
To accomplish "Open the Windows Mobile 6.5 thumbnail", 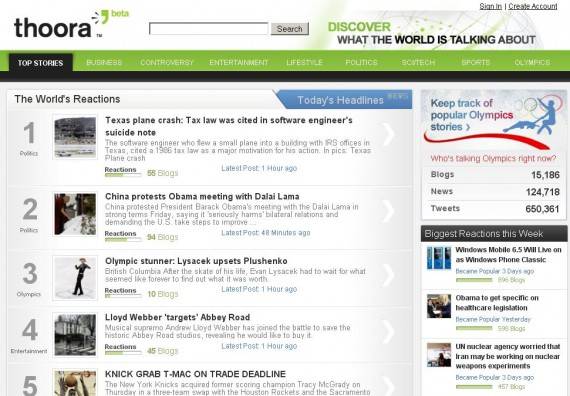I will 439,258.
